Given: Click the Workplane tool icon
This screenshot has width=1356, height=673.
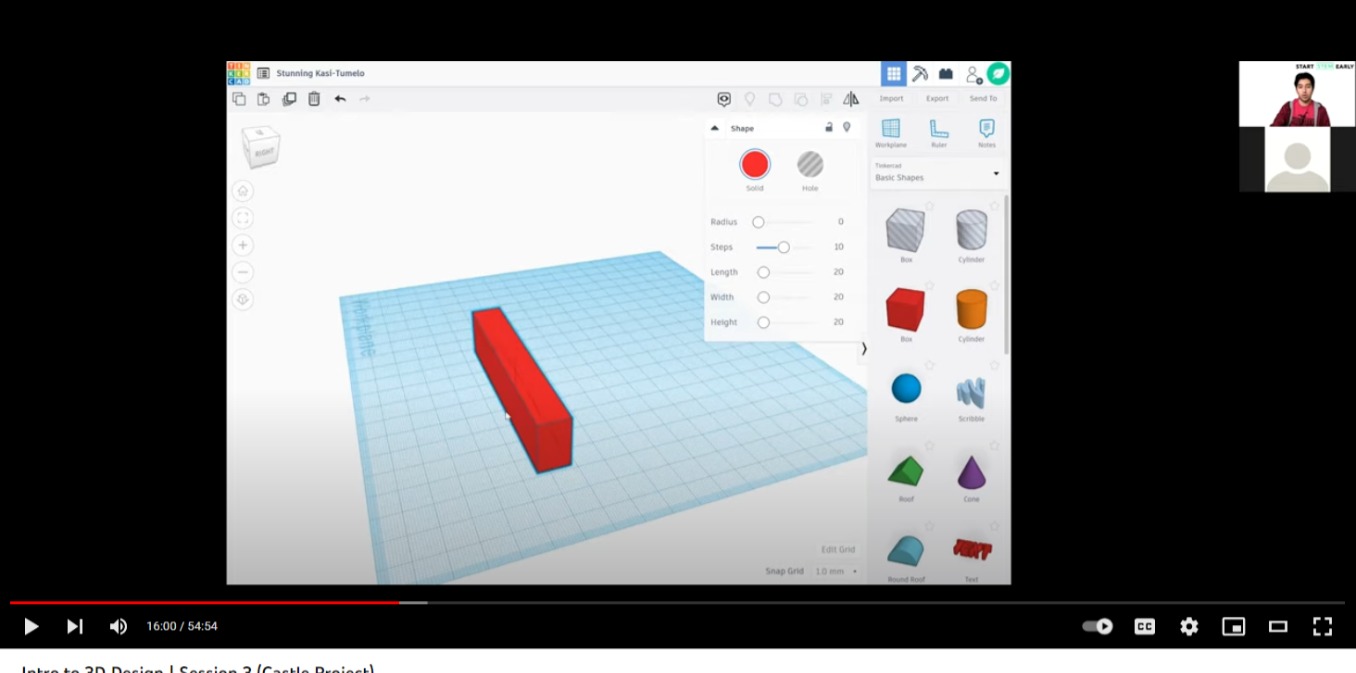Looking at the screenshot, I should 890,129.
